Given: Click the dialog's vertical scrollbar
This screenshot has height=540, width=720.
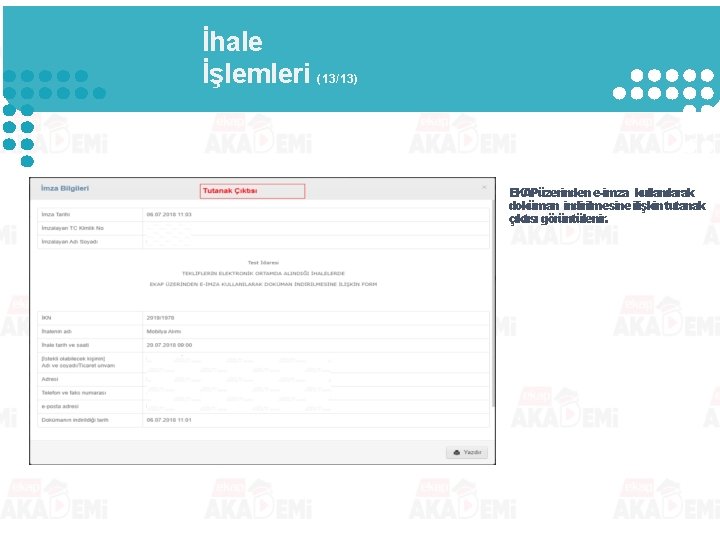Looking at the screenshot, I should 493,303.
